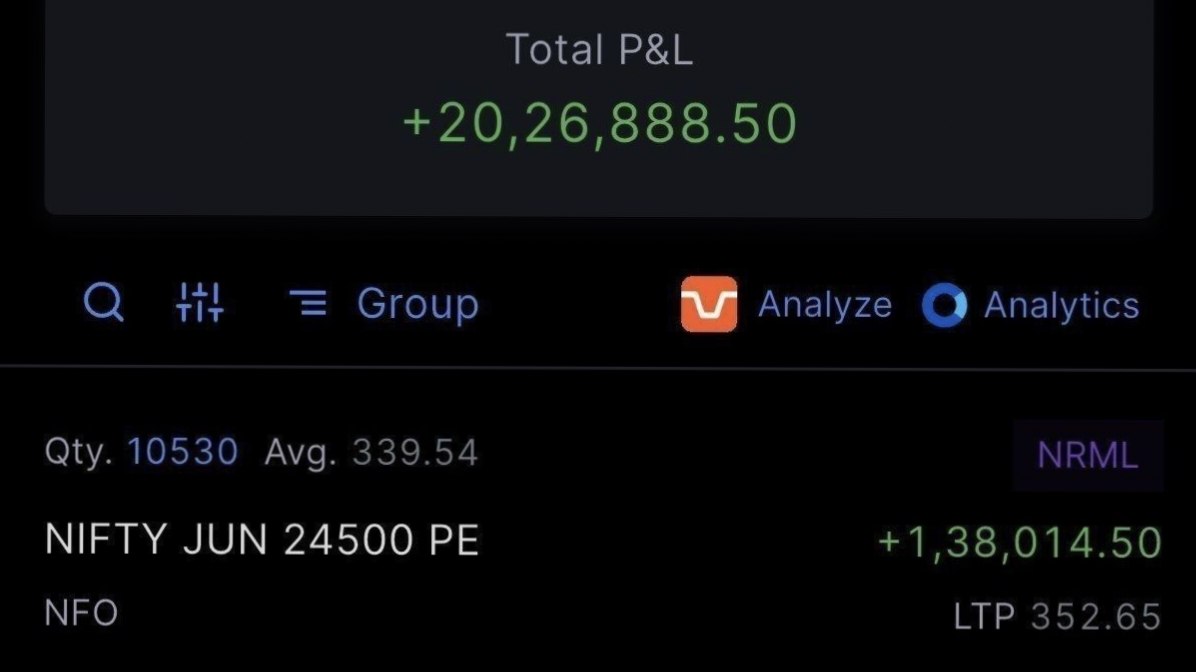Image resolution: width=1196 pixels, height=672 pixels.
Task: Tap the NFO exchange label
Action: tap(82, 613)
